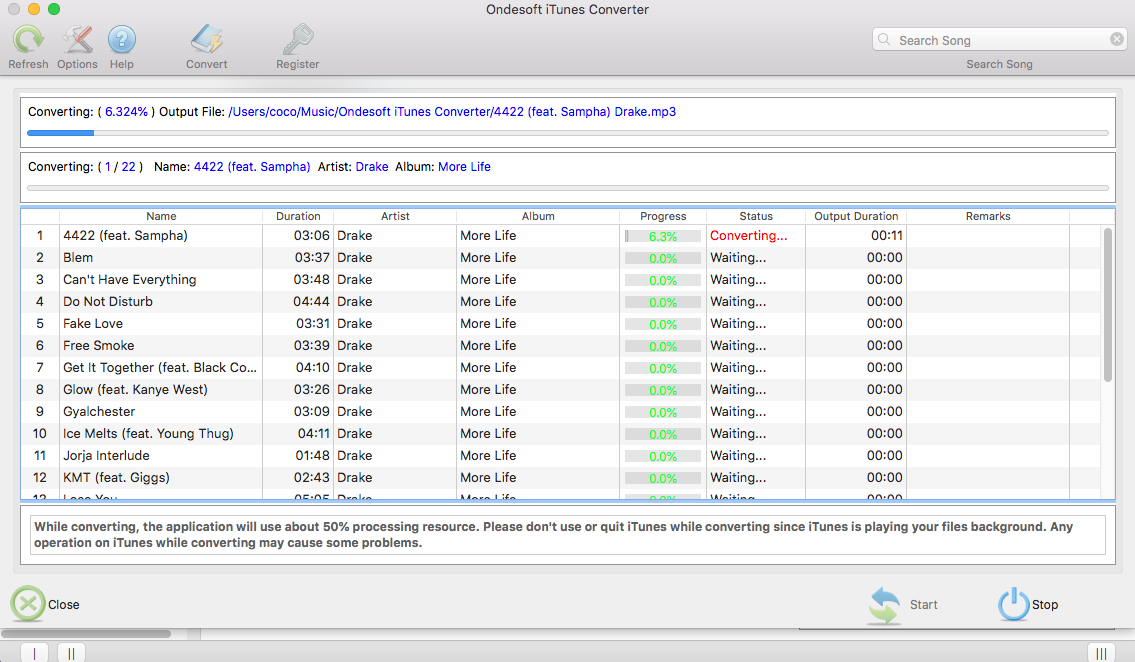Click the Output Duration column header
This screenshot has height=662, width=1135.
(x=856, y=216)
